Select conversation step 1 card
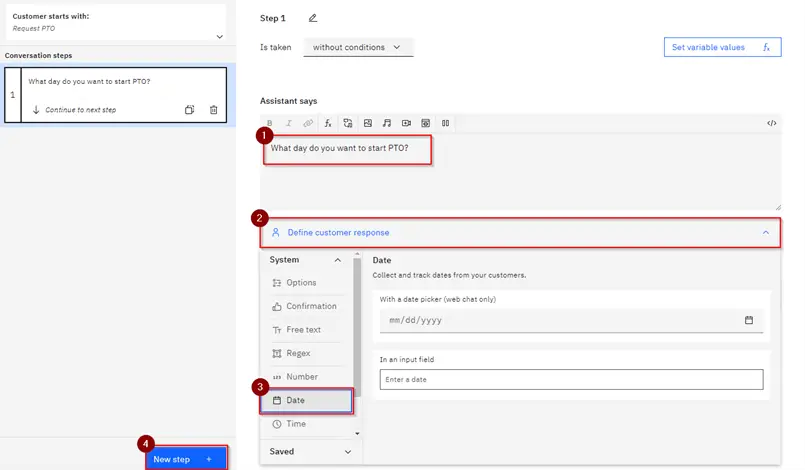The height and width of the screenshot is (470, 805). 116,95
